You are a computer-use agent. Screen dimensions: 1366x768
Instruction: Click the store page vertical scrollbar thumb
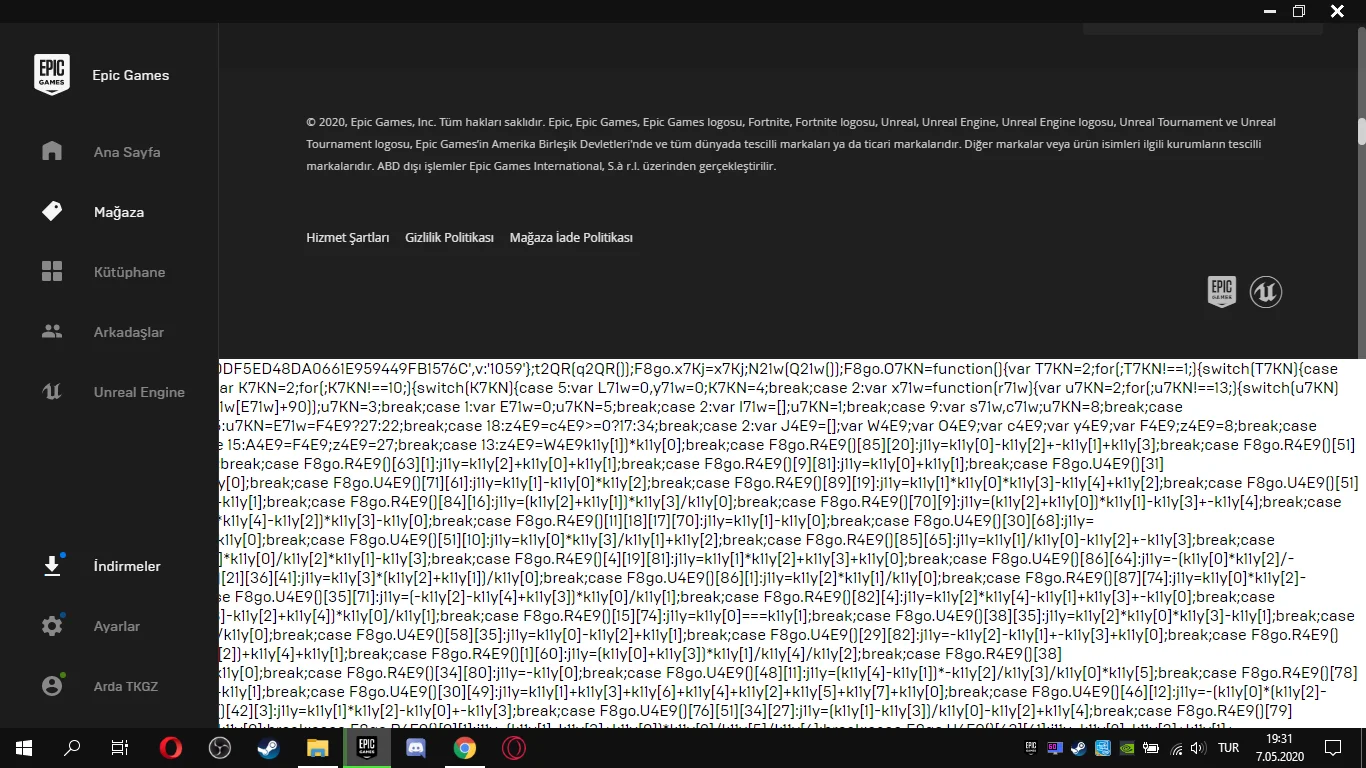[x=1361, y=132]
